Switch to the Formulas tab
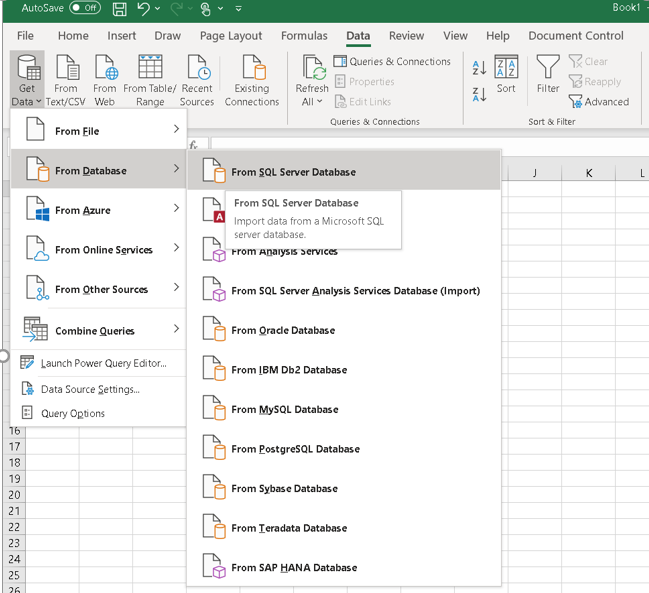649x593 pixels. [x=304, y=36]
